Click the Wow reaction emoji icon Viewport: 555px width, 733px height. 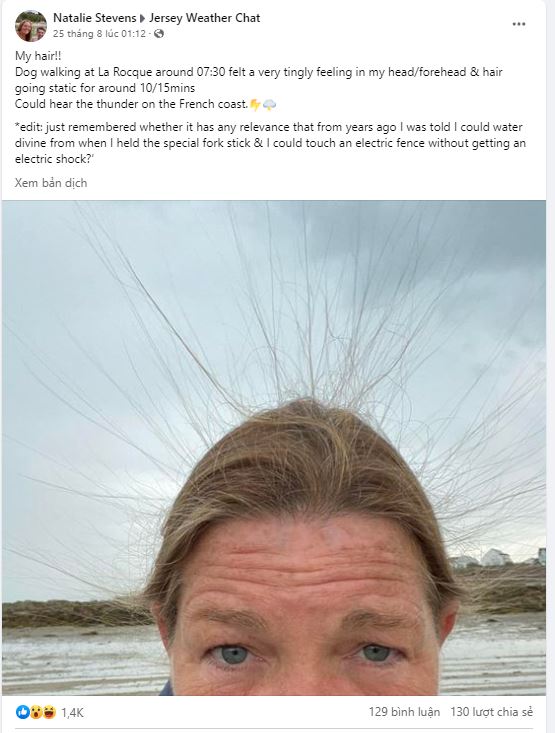point(36,712)
